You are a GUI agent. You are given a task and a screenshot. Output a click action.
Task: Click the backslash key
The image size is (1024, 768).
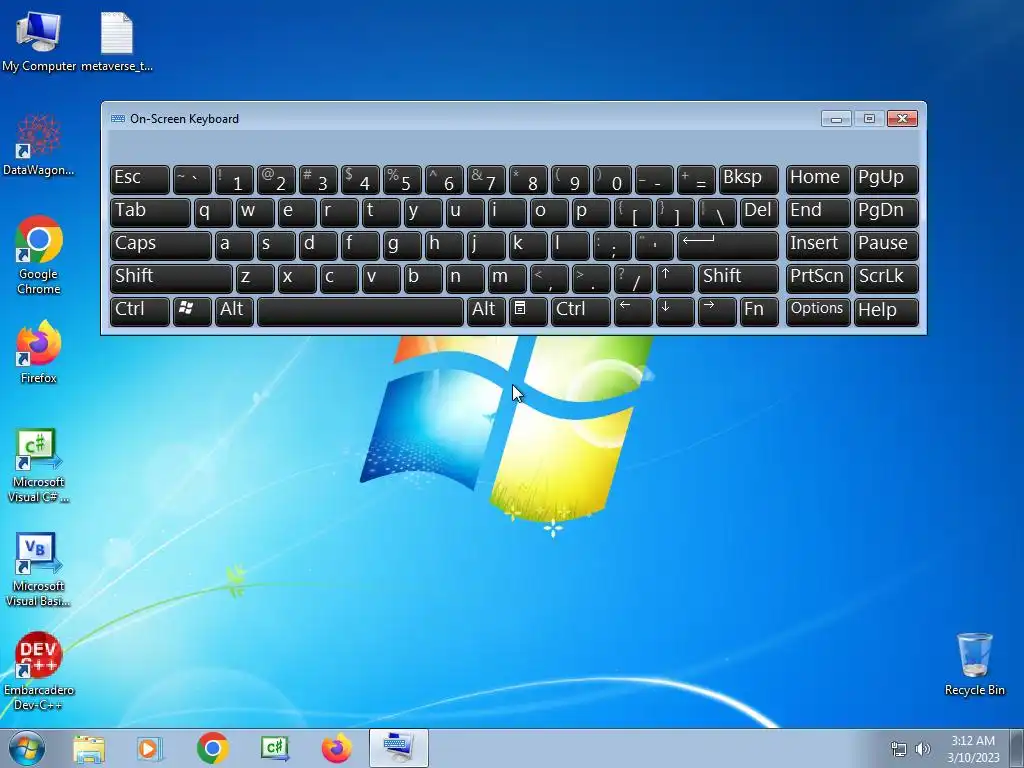pyautogui.click(x=716, y=212)
